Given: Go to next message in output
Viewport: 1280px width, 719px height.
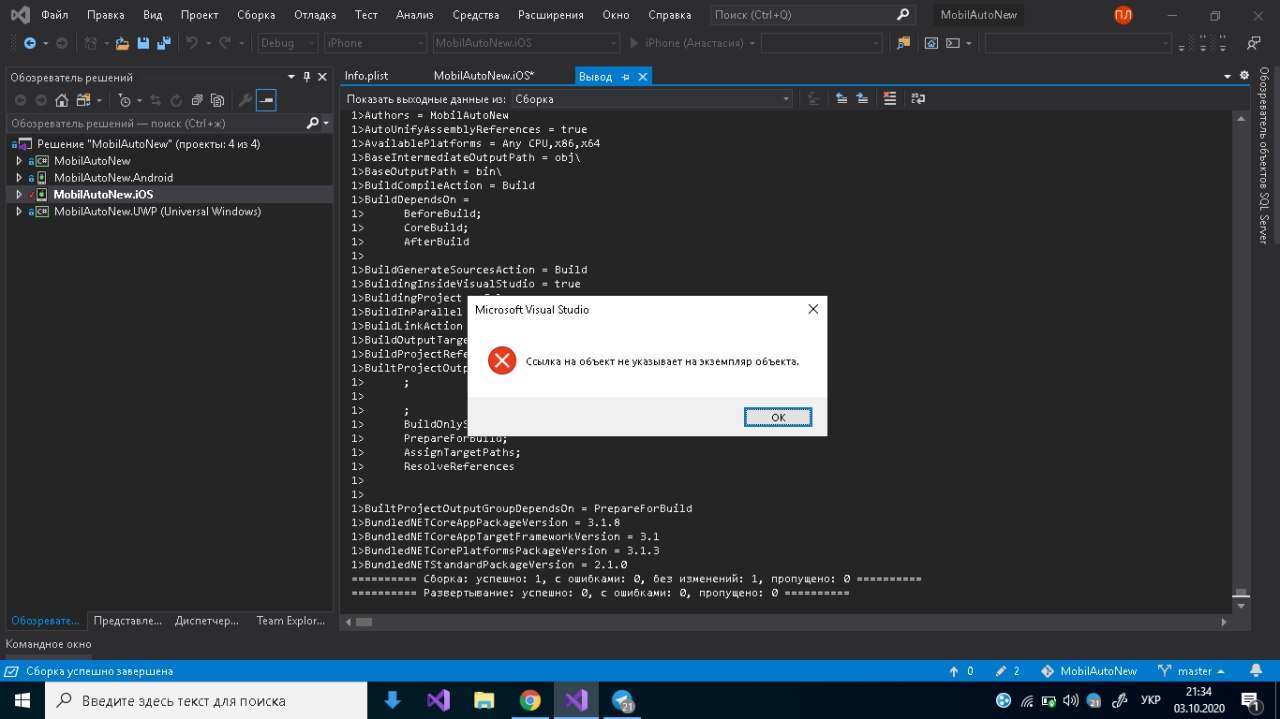Looking at the screenshot, I should pyautogui.click(x=862, y=99).
